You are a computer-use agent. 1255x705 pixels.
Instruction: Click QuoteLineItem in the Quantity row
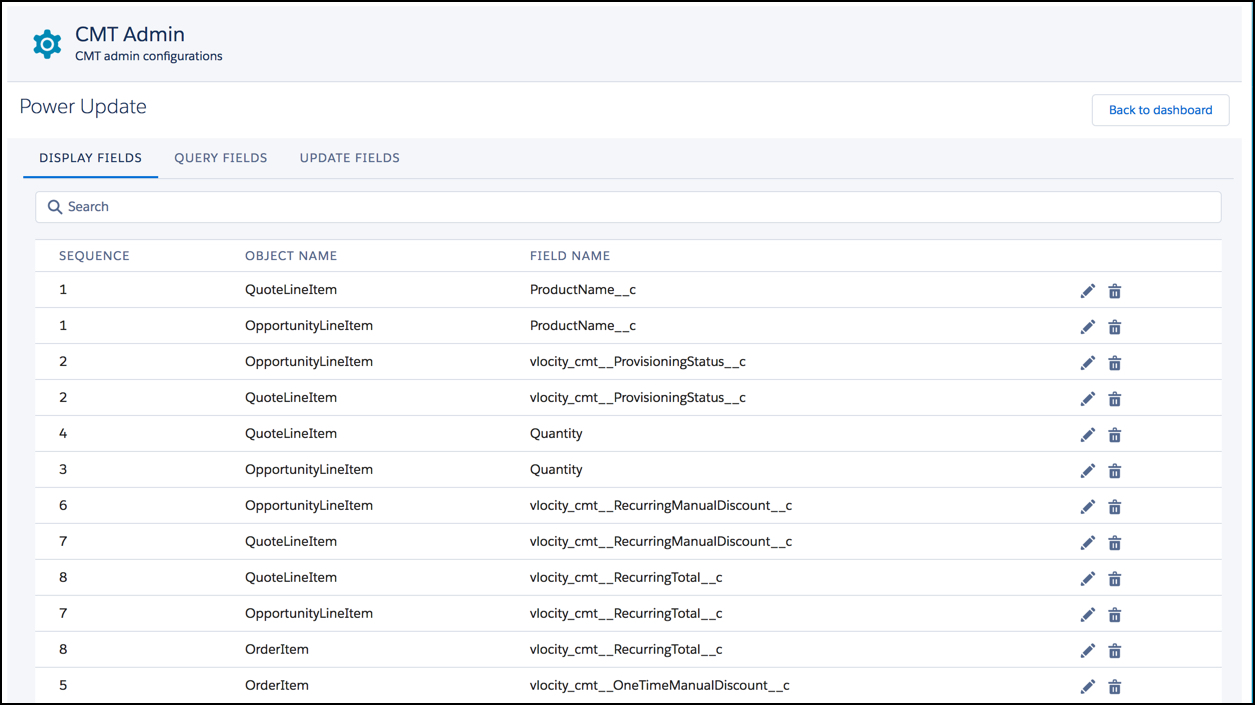(x=291, y=434)
